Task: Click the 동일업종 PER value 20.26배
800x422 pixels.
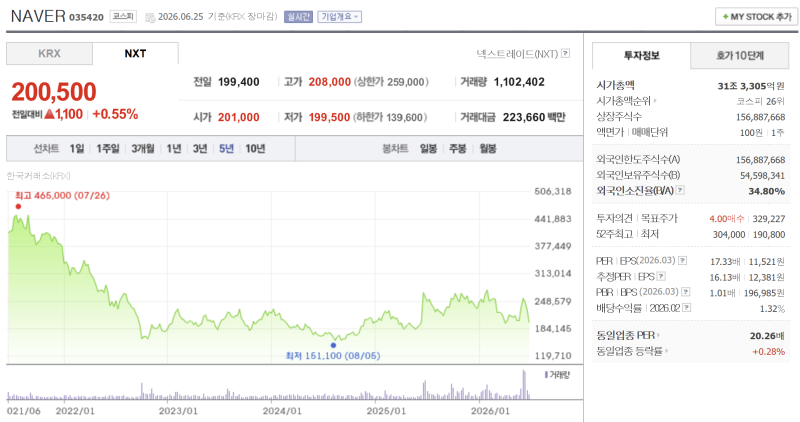Action: coord(767,336)
